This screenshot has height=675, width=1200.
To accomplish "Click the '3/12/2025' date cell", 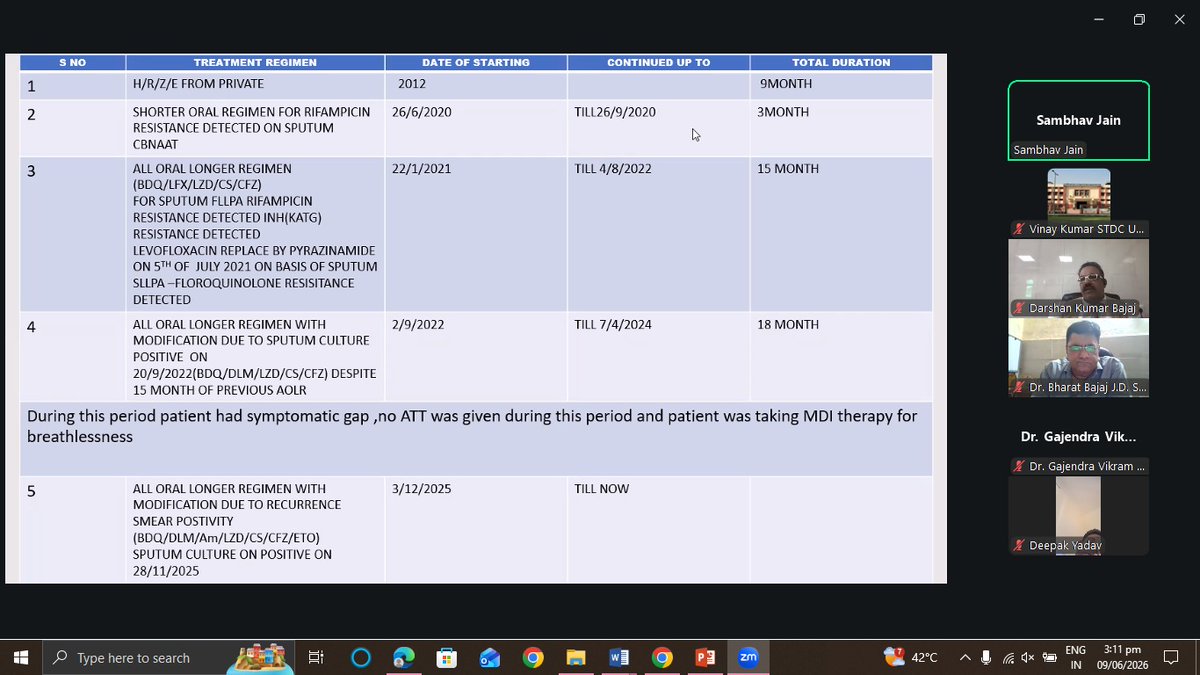I will [476, 529].
